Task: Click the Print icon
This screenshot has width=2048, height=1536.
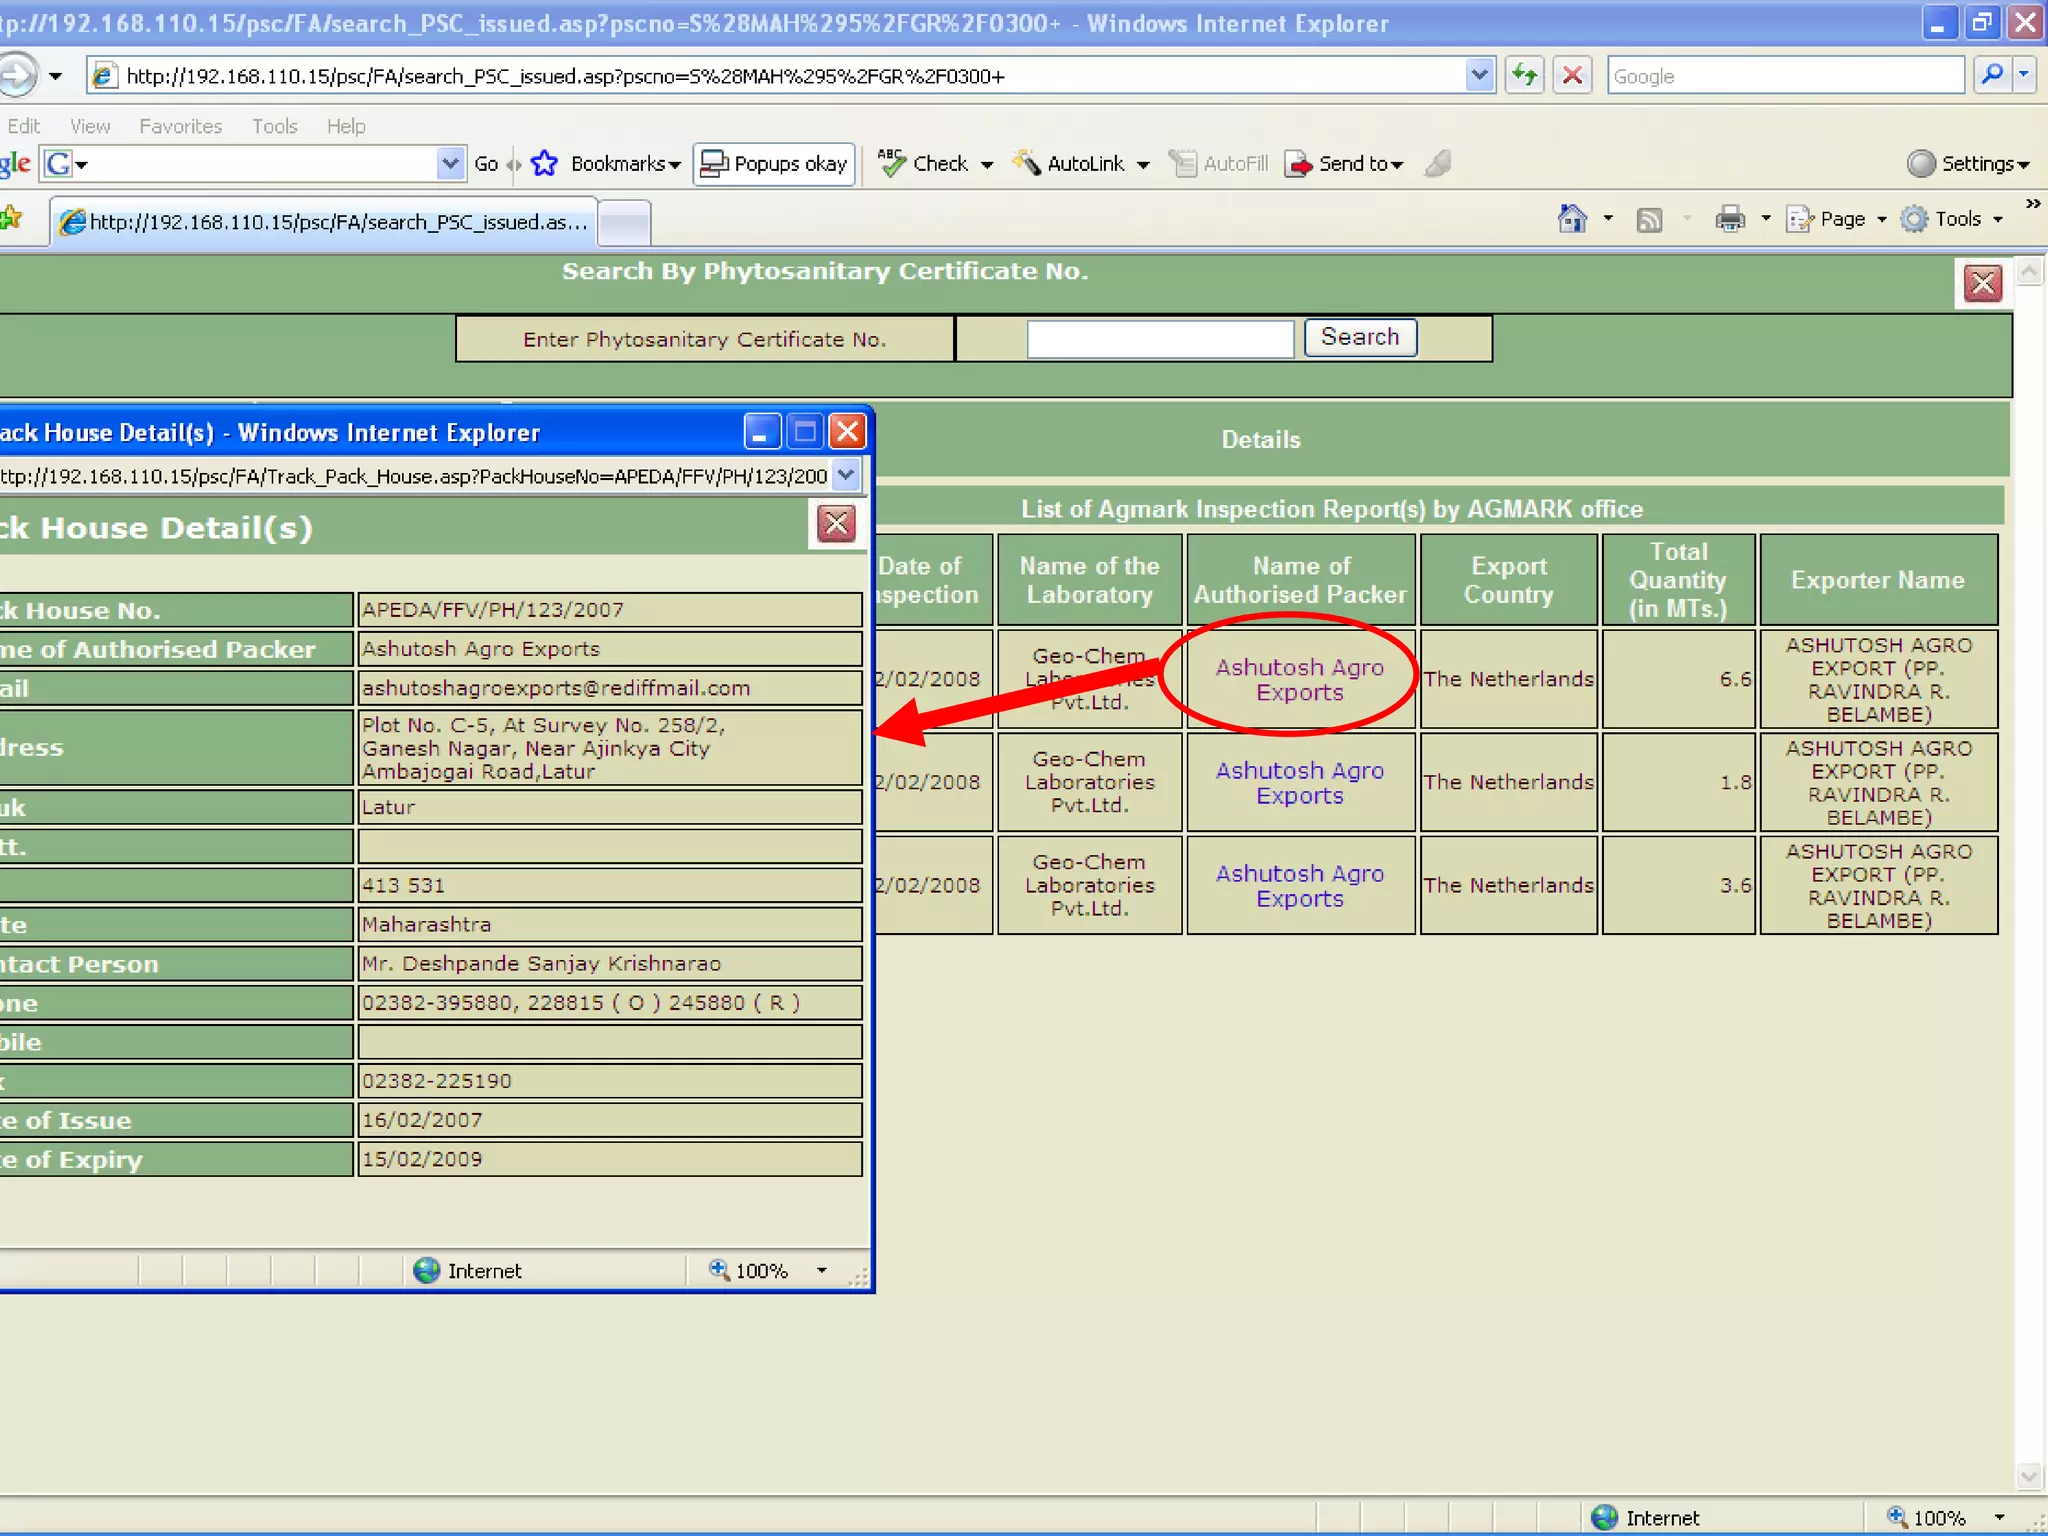Action: pos(1729,219)
